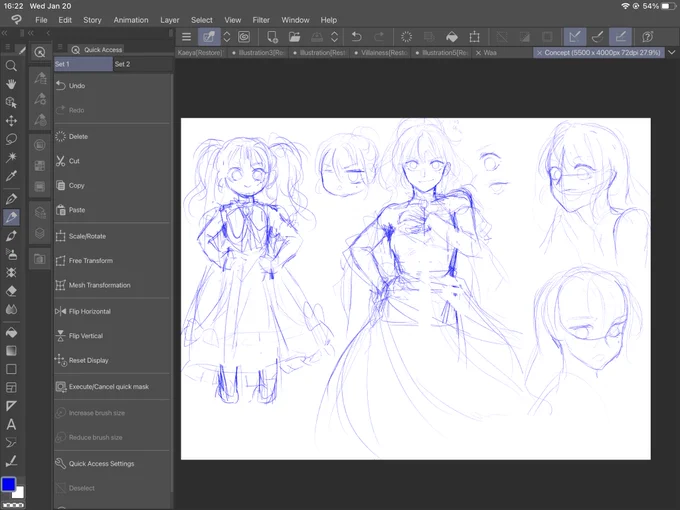This screenshot has width=680, height=510.
Task: Open the Animation menu
Action: 131,20
